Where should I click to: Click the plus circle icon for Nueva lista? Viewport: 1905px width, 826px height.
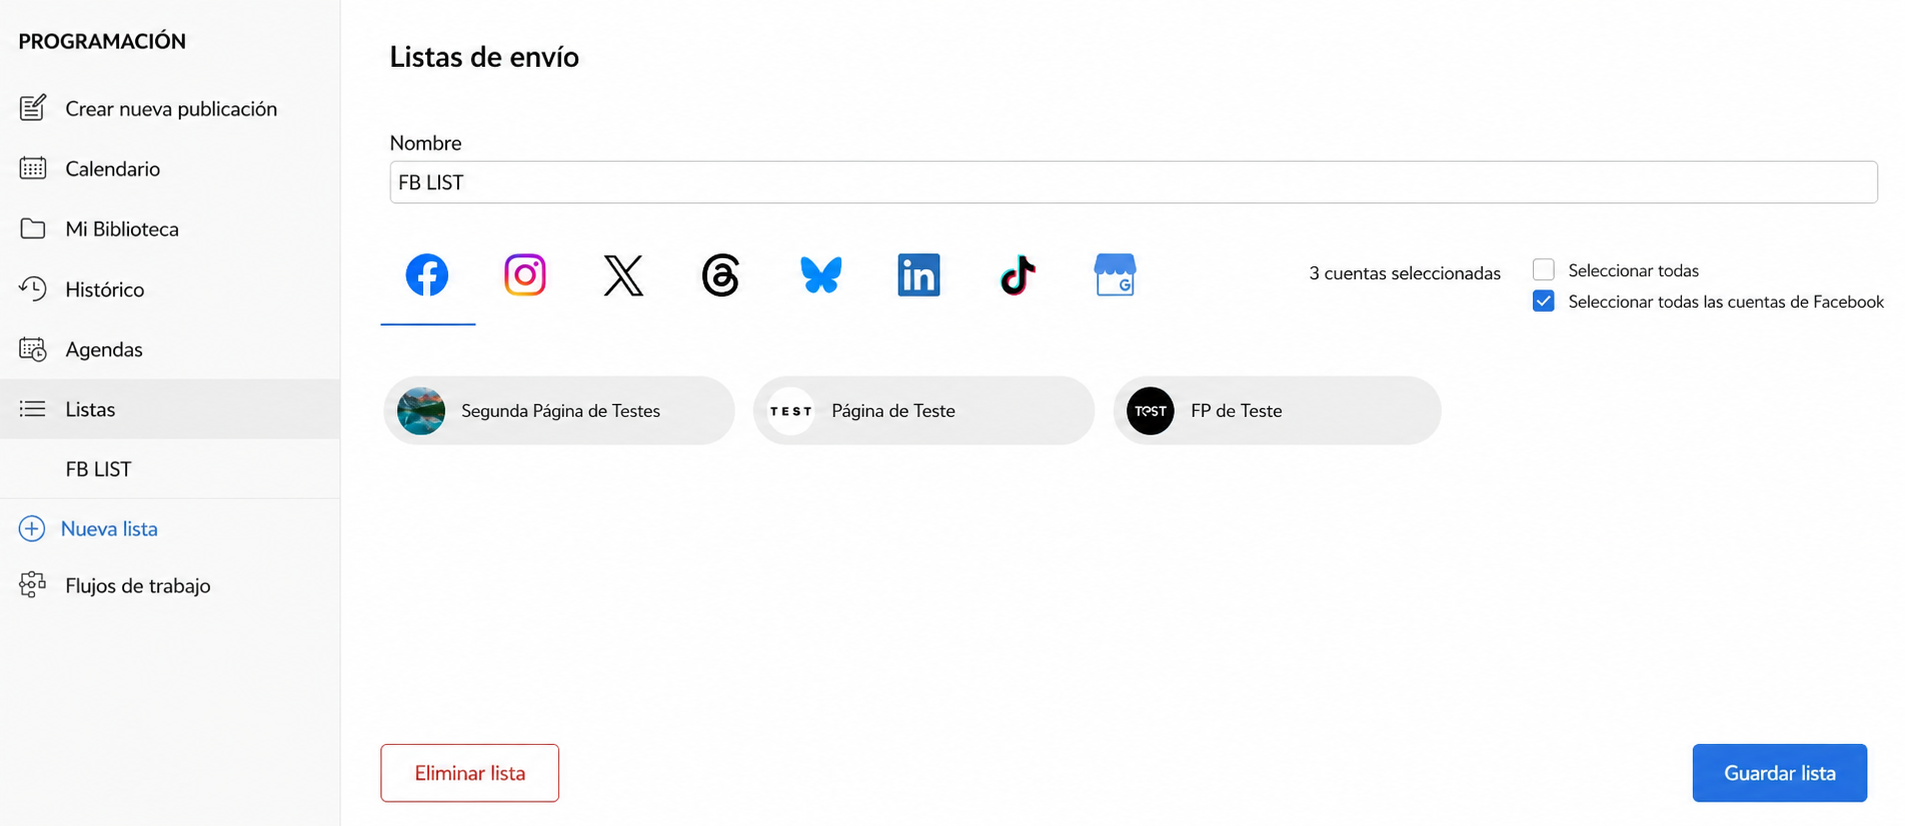coord(32,528)
